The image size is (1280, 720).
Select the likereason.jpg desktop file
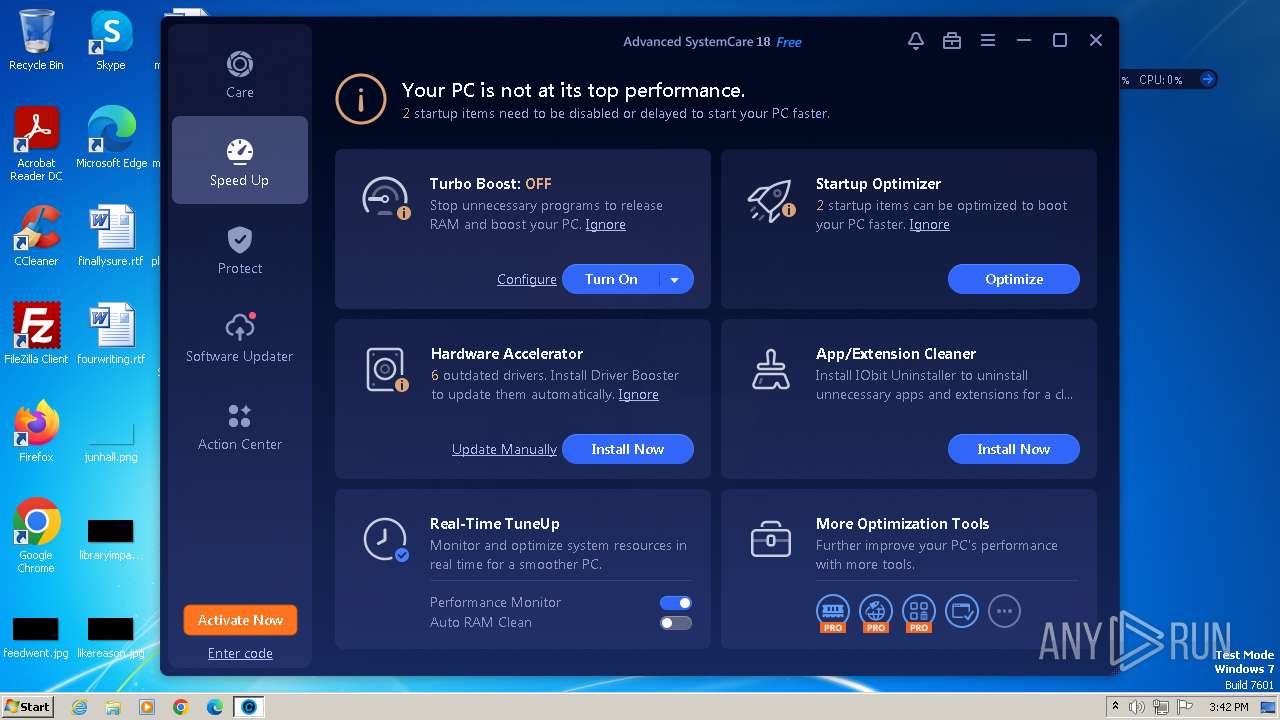pos(111,637)
